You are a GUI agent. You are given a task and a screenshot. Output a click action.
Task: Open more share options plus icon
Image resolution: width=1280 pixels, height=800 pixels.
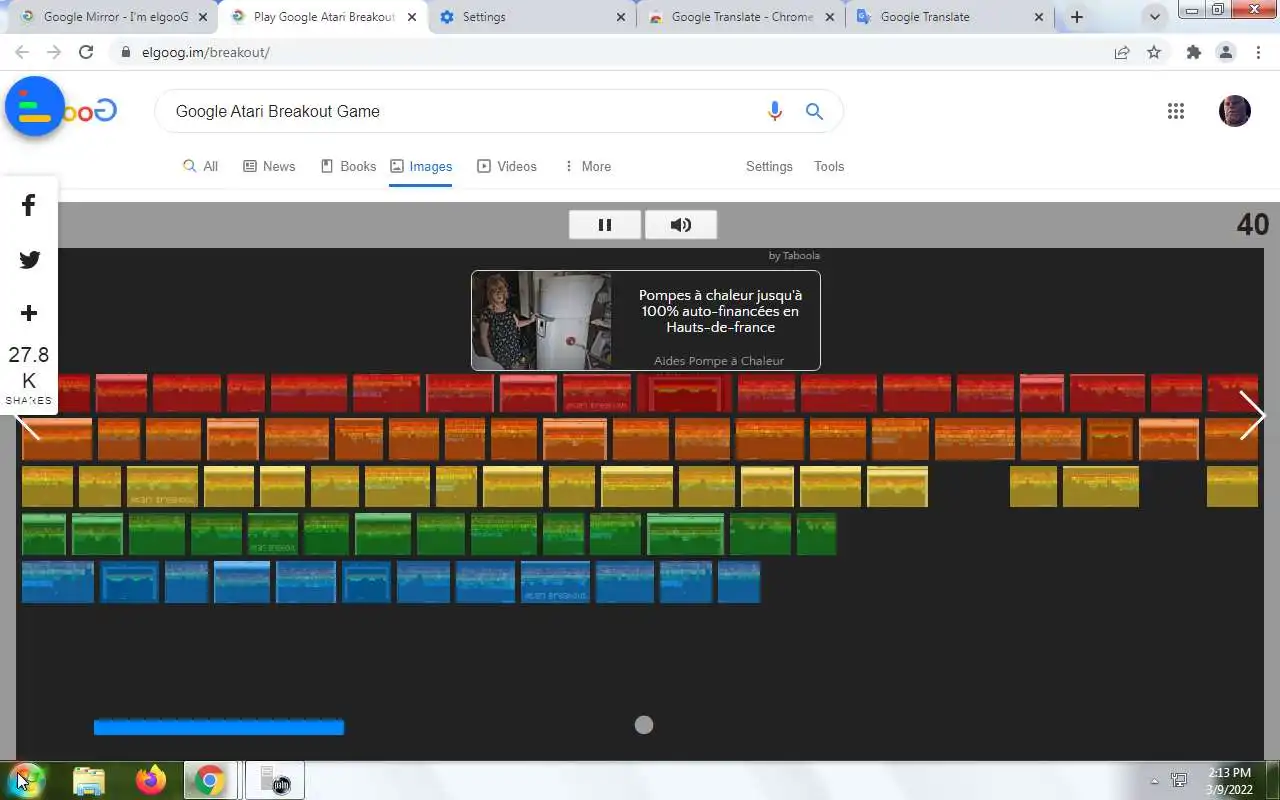point(29,313)
